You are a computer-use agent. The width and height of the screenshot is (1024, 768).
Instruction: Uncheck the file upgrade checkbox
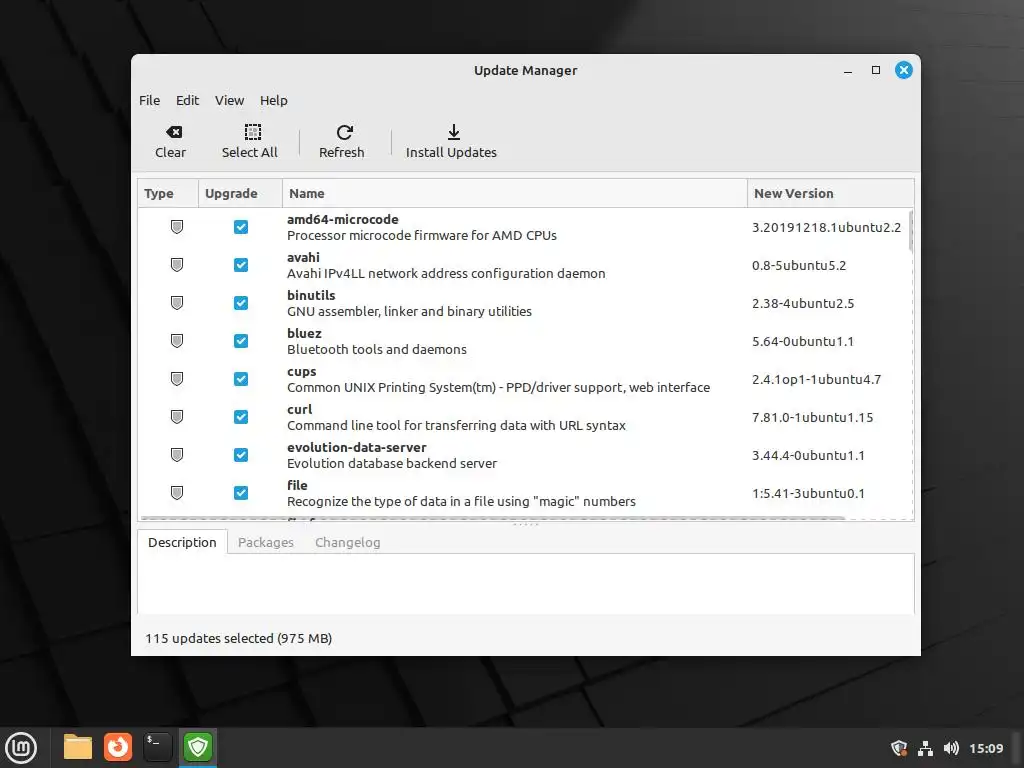coord(241,492)
